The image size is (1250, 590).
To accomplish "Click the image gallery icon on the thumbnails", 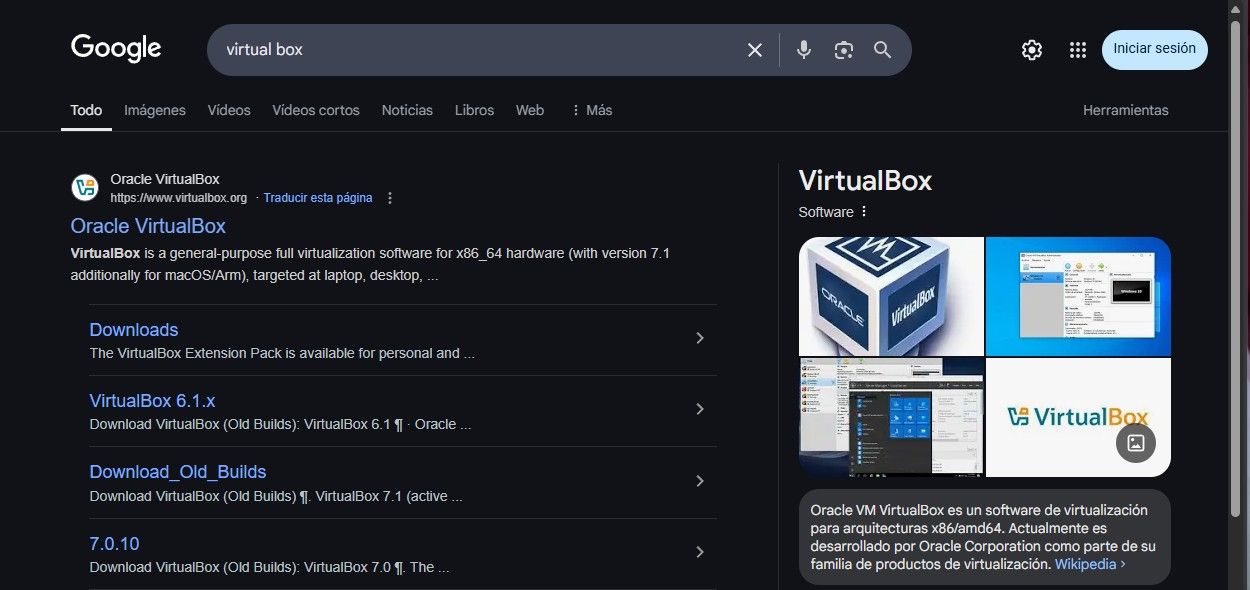I will [1136, 443].
